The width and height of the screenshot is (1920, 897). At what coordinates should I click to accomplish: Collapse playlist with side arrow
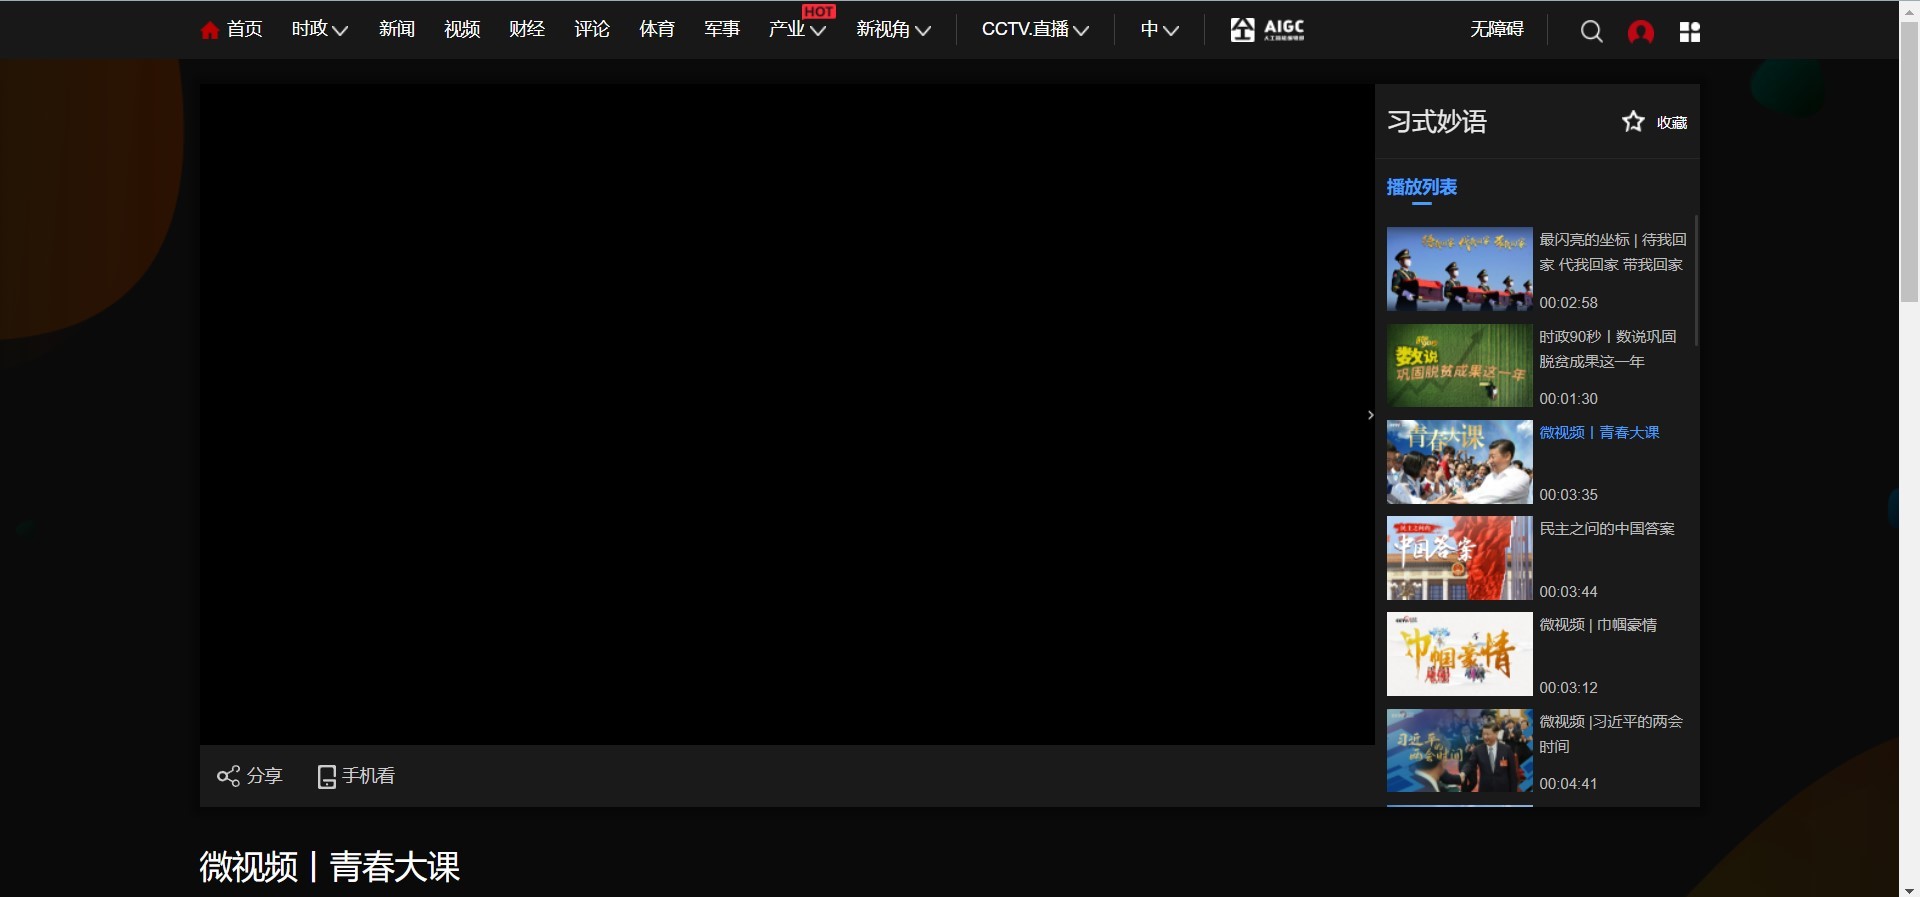[x=1370, y=415]
